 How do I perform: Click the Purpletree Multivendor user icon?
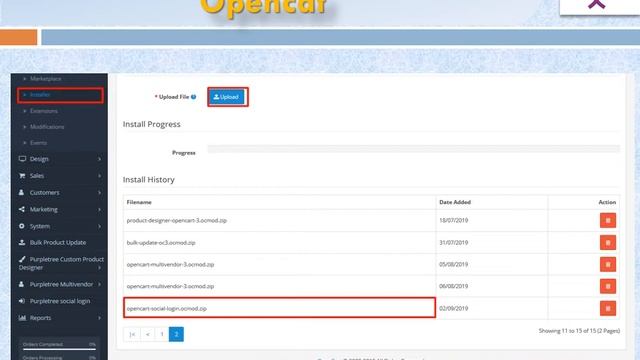pos(22,284)
